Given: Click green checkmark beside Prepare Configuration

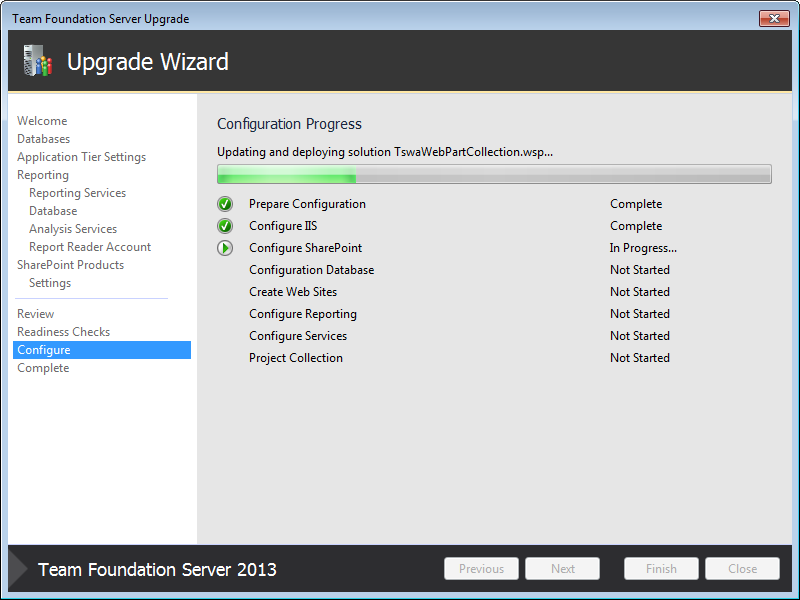Looking at the screenshot, I should [225, 204].
